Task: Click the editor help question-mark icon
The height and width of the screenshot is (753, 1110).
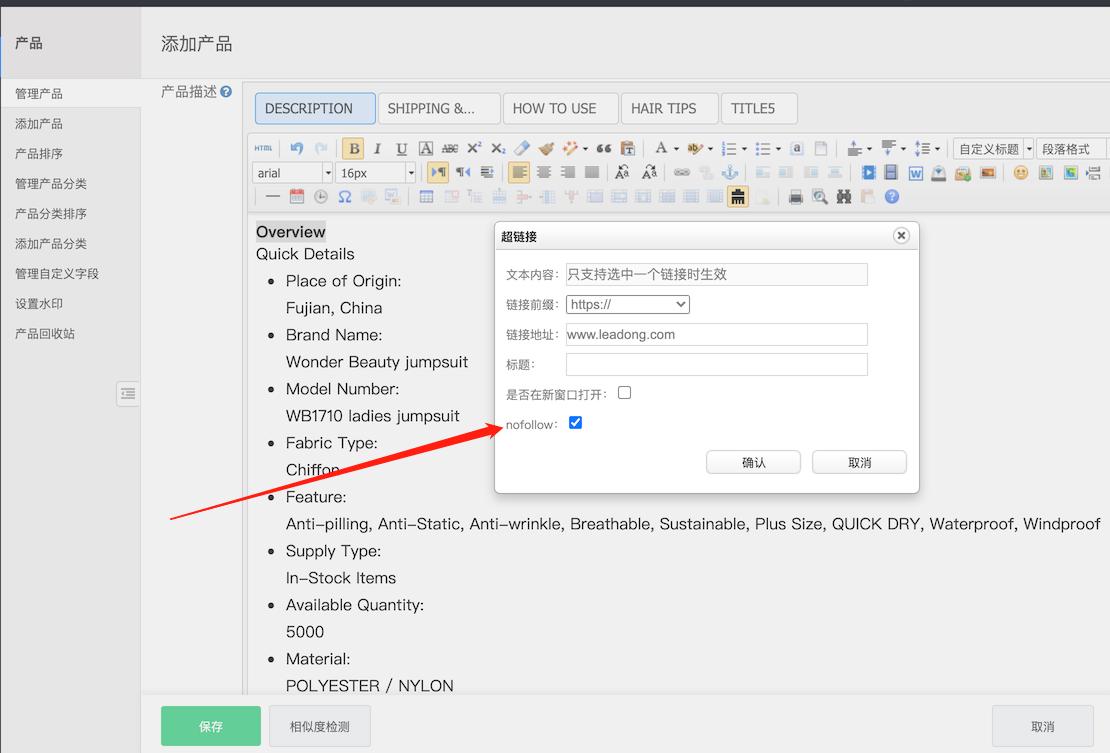Action: click(x=891, y=197)
